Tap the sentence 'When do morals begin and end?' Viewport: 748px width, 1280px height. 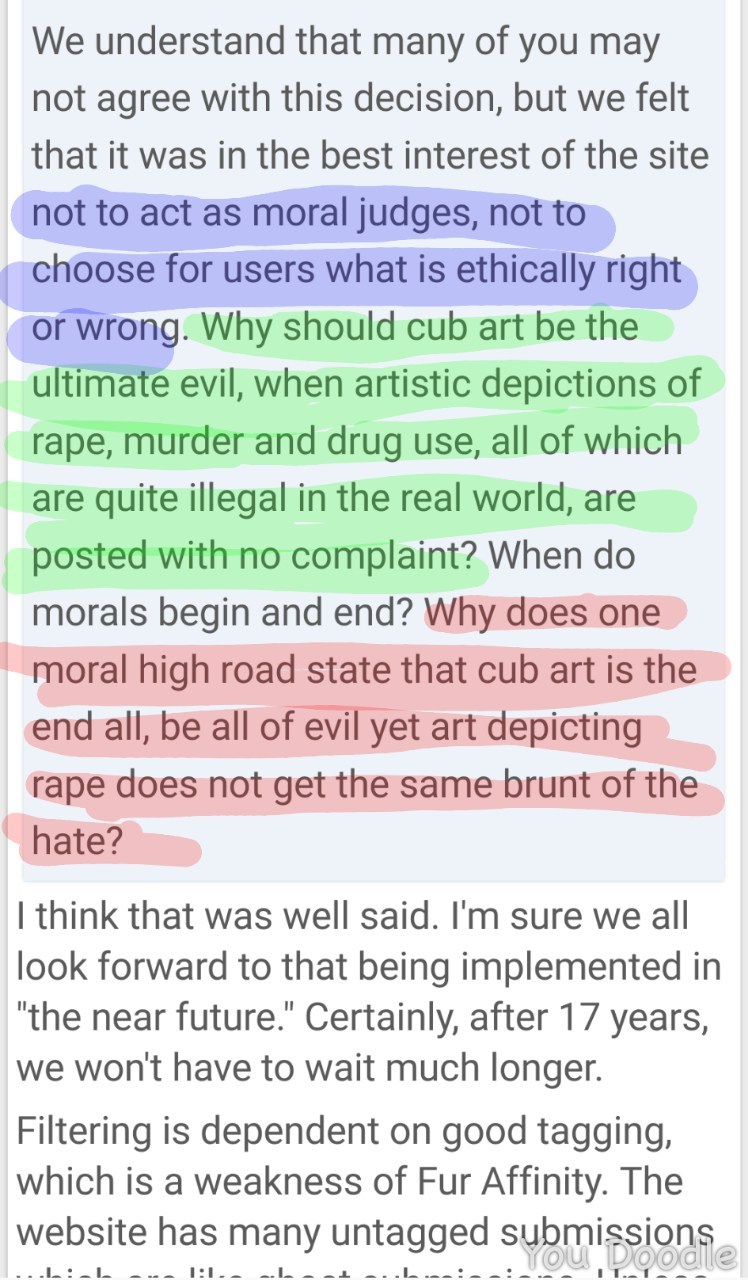point(333,584)
